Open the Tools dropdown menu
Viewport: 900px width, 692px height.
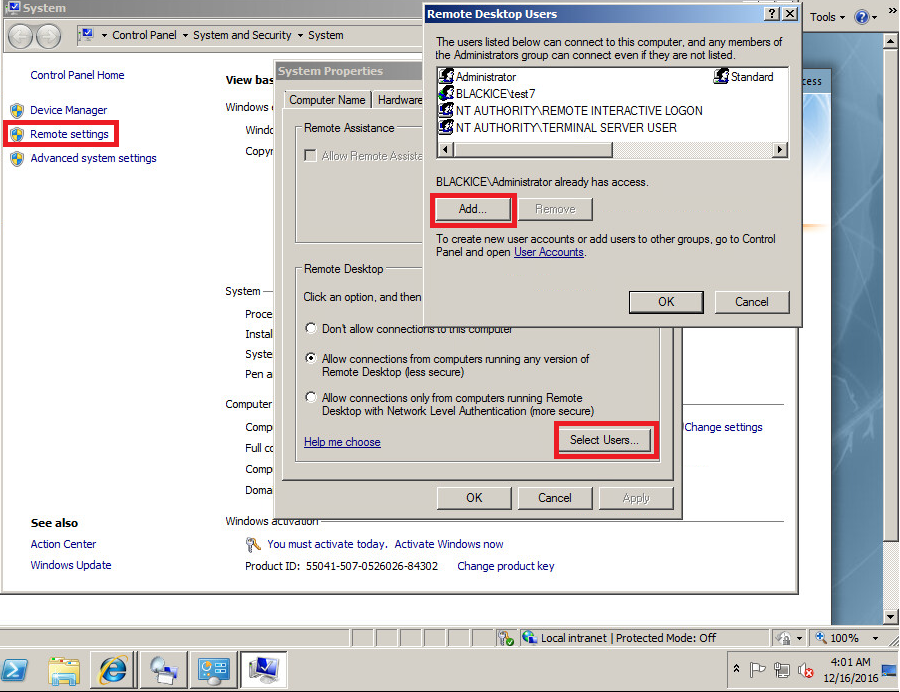pyautogui.click(x=827, y=16)
